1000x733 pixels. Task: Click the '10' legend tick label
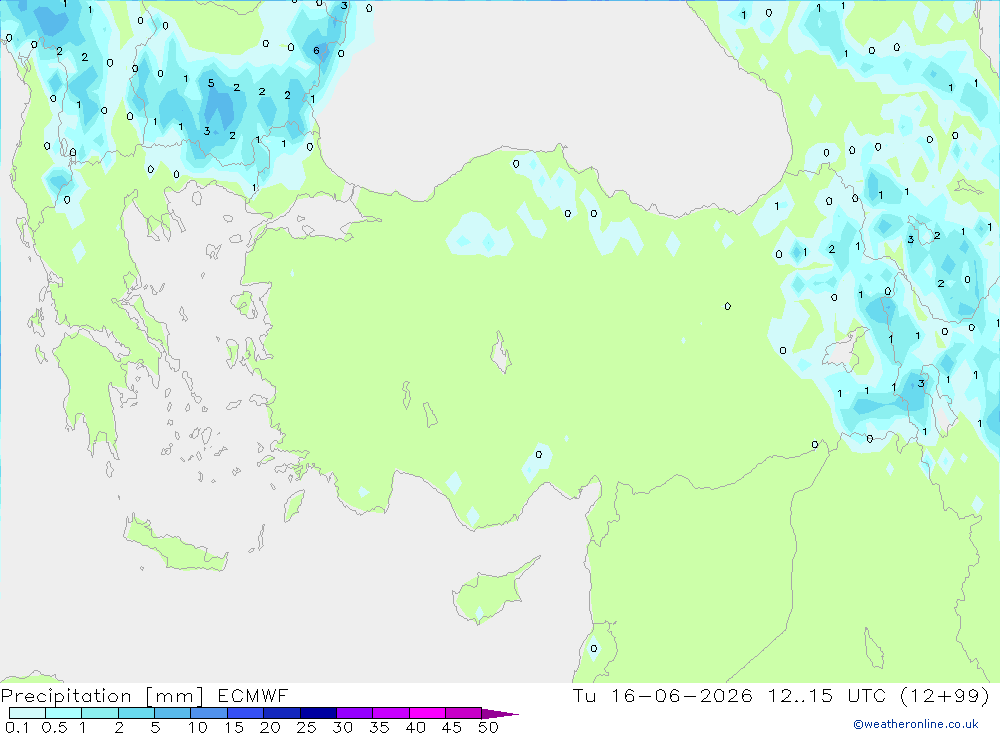pyautogui.click(x=198, y=727)
